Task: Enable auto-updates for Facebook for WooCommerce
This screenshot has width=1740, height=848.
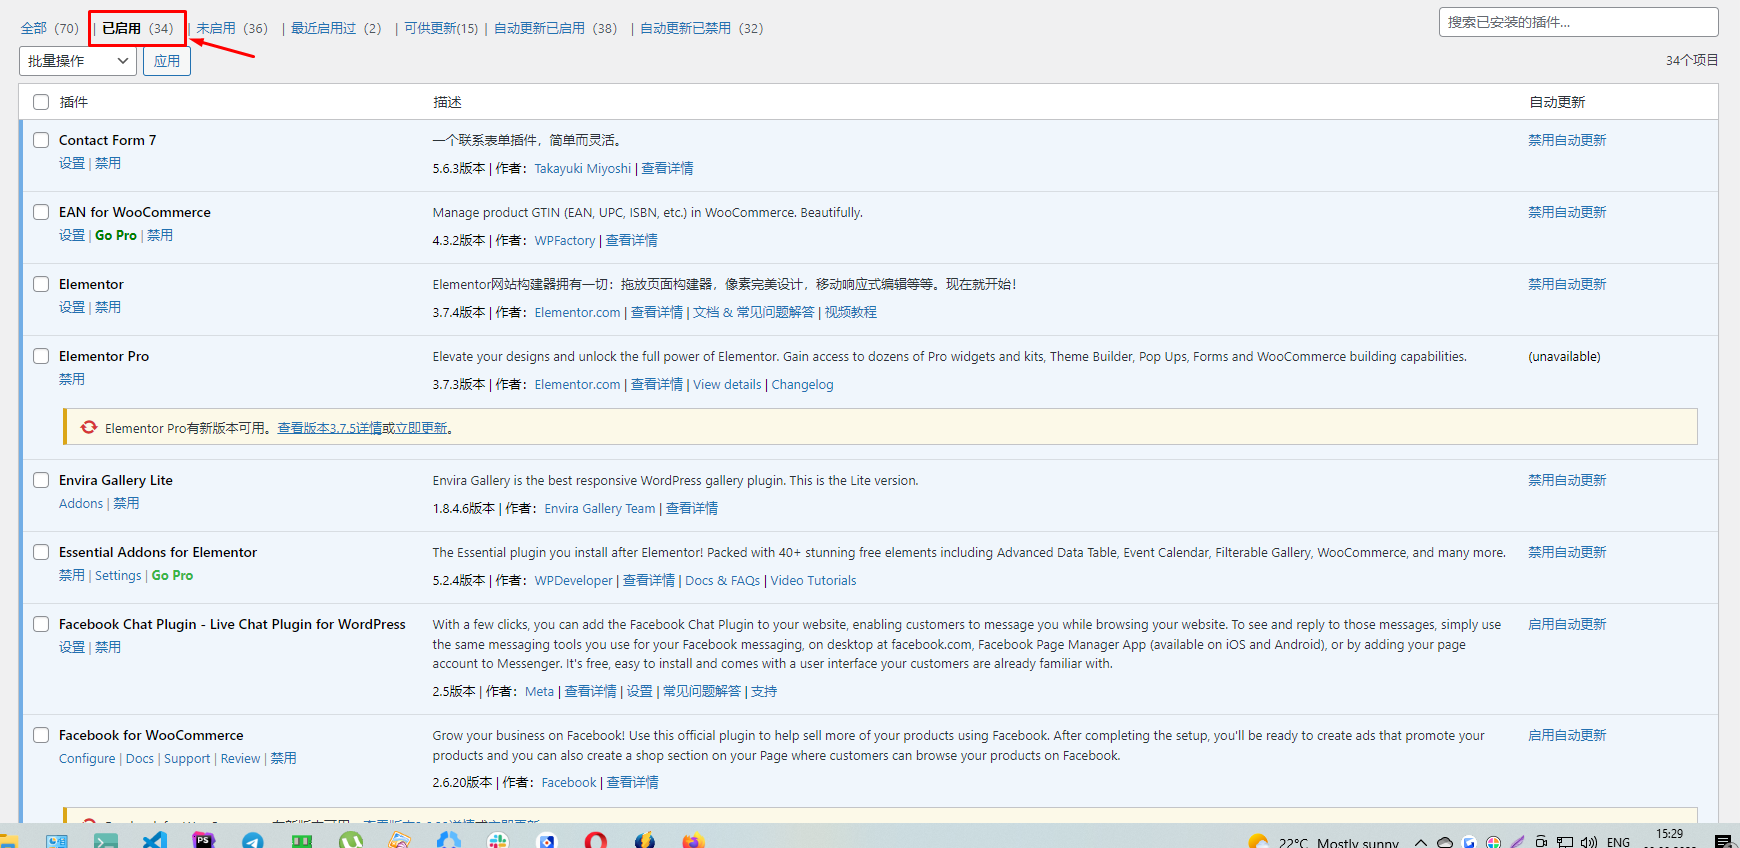Action: (x=1567, y=735)
